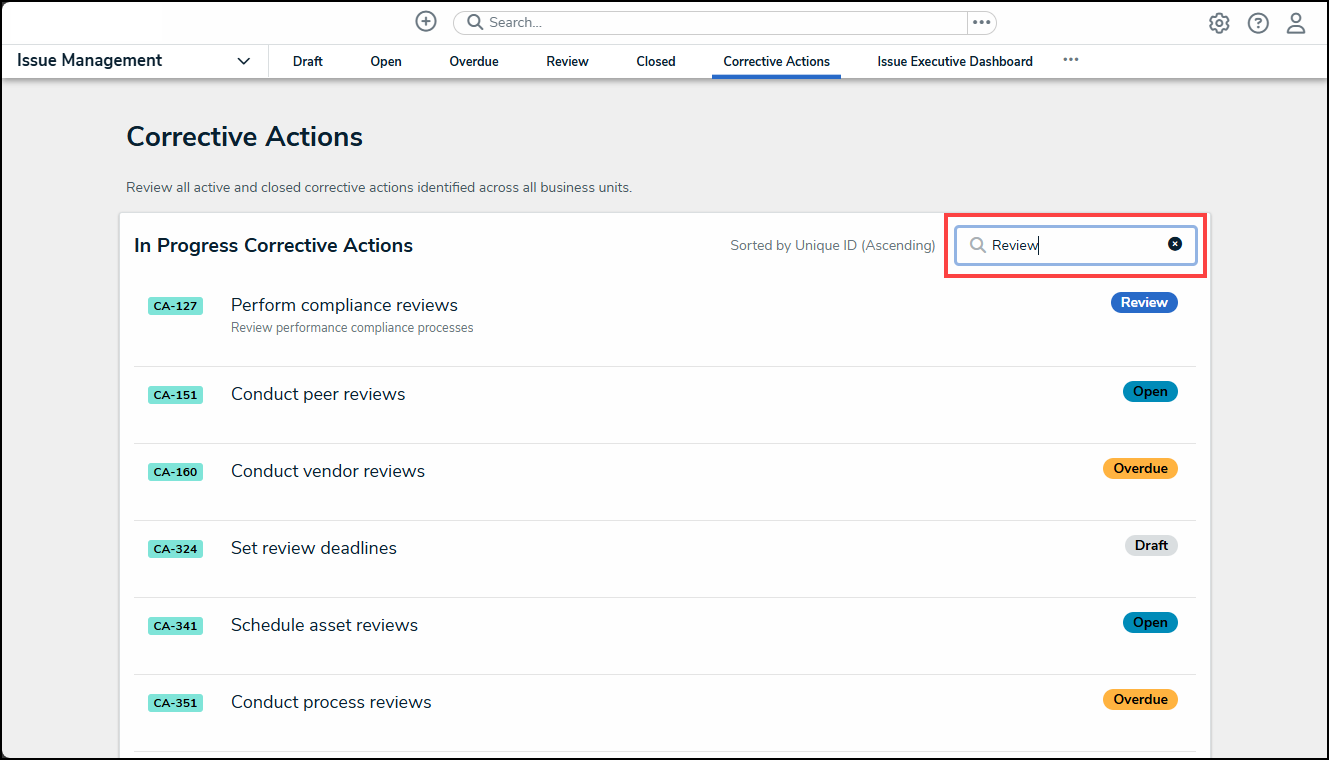Click the Sorted by Unique ID label

(832, 245)
